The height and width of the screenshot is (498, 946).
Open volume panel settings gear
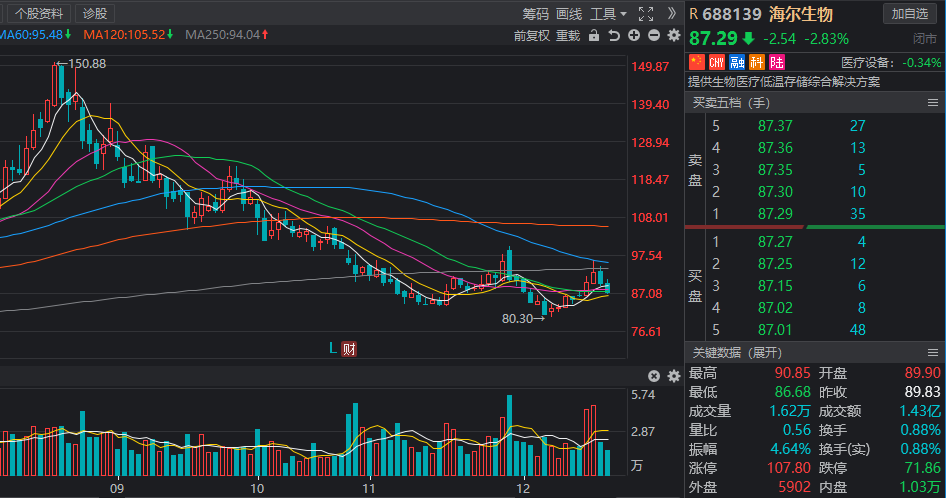pos(674,376)
